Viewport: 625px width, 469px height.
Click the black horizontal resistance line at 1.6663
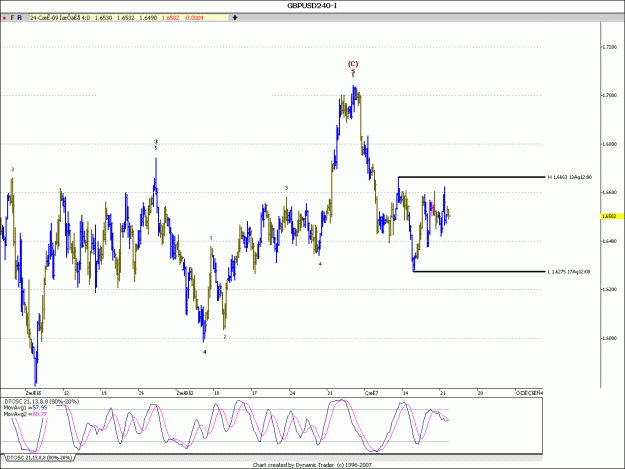[x=471, y=177]
